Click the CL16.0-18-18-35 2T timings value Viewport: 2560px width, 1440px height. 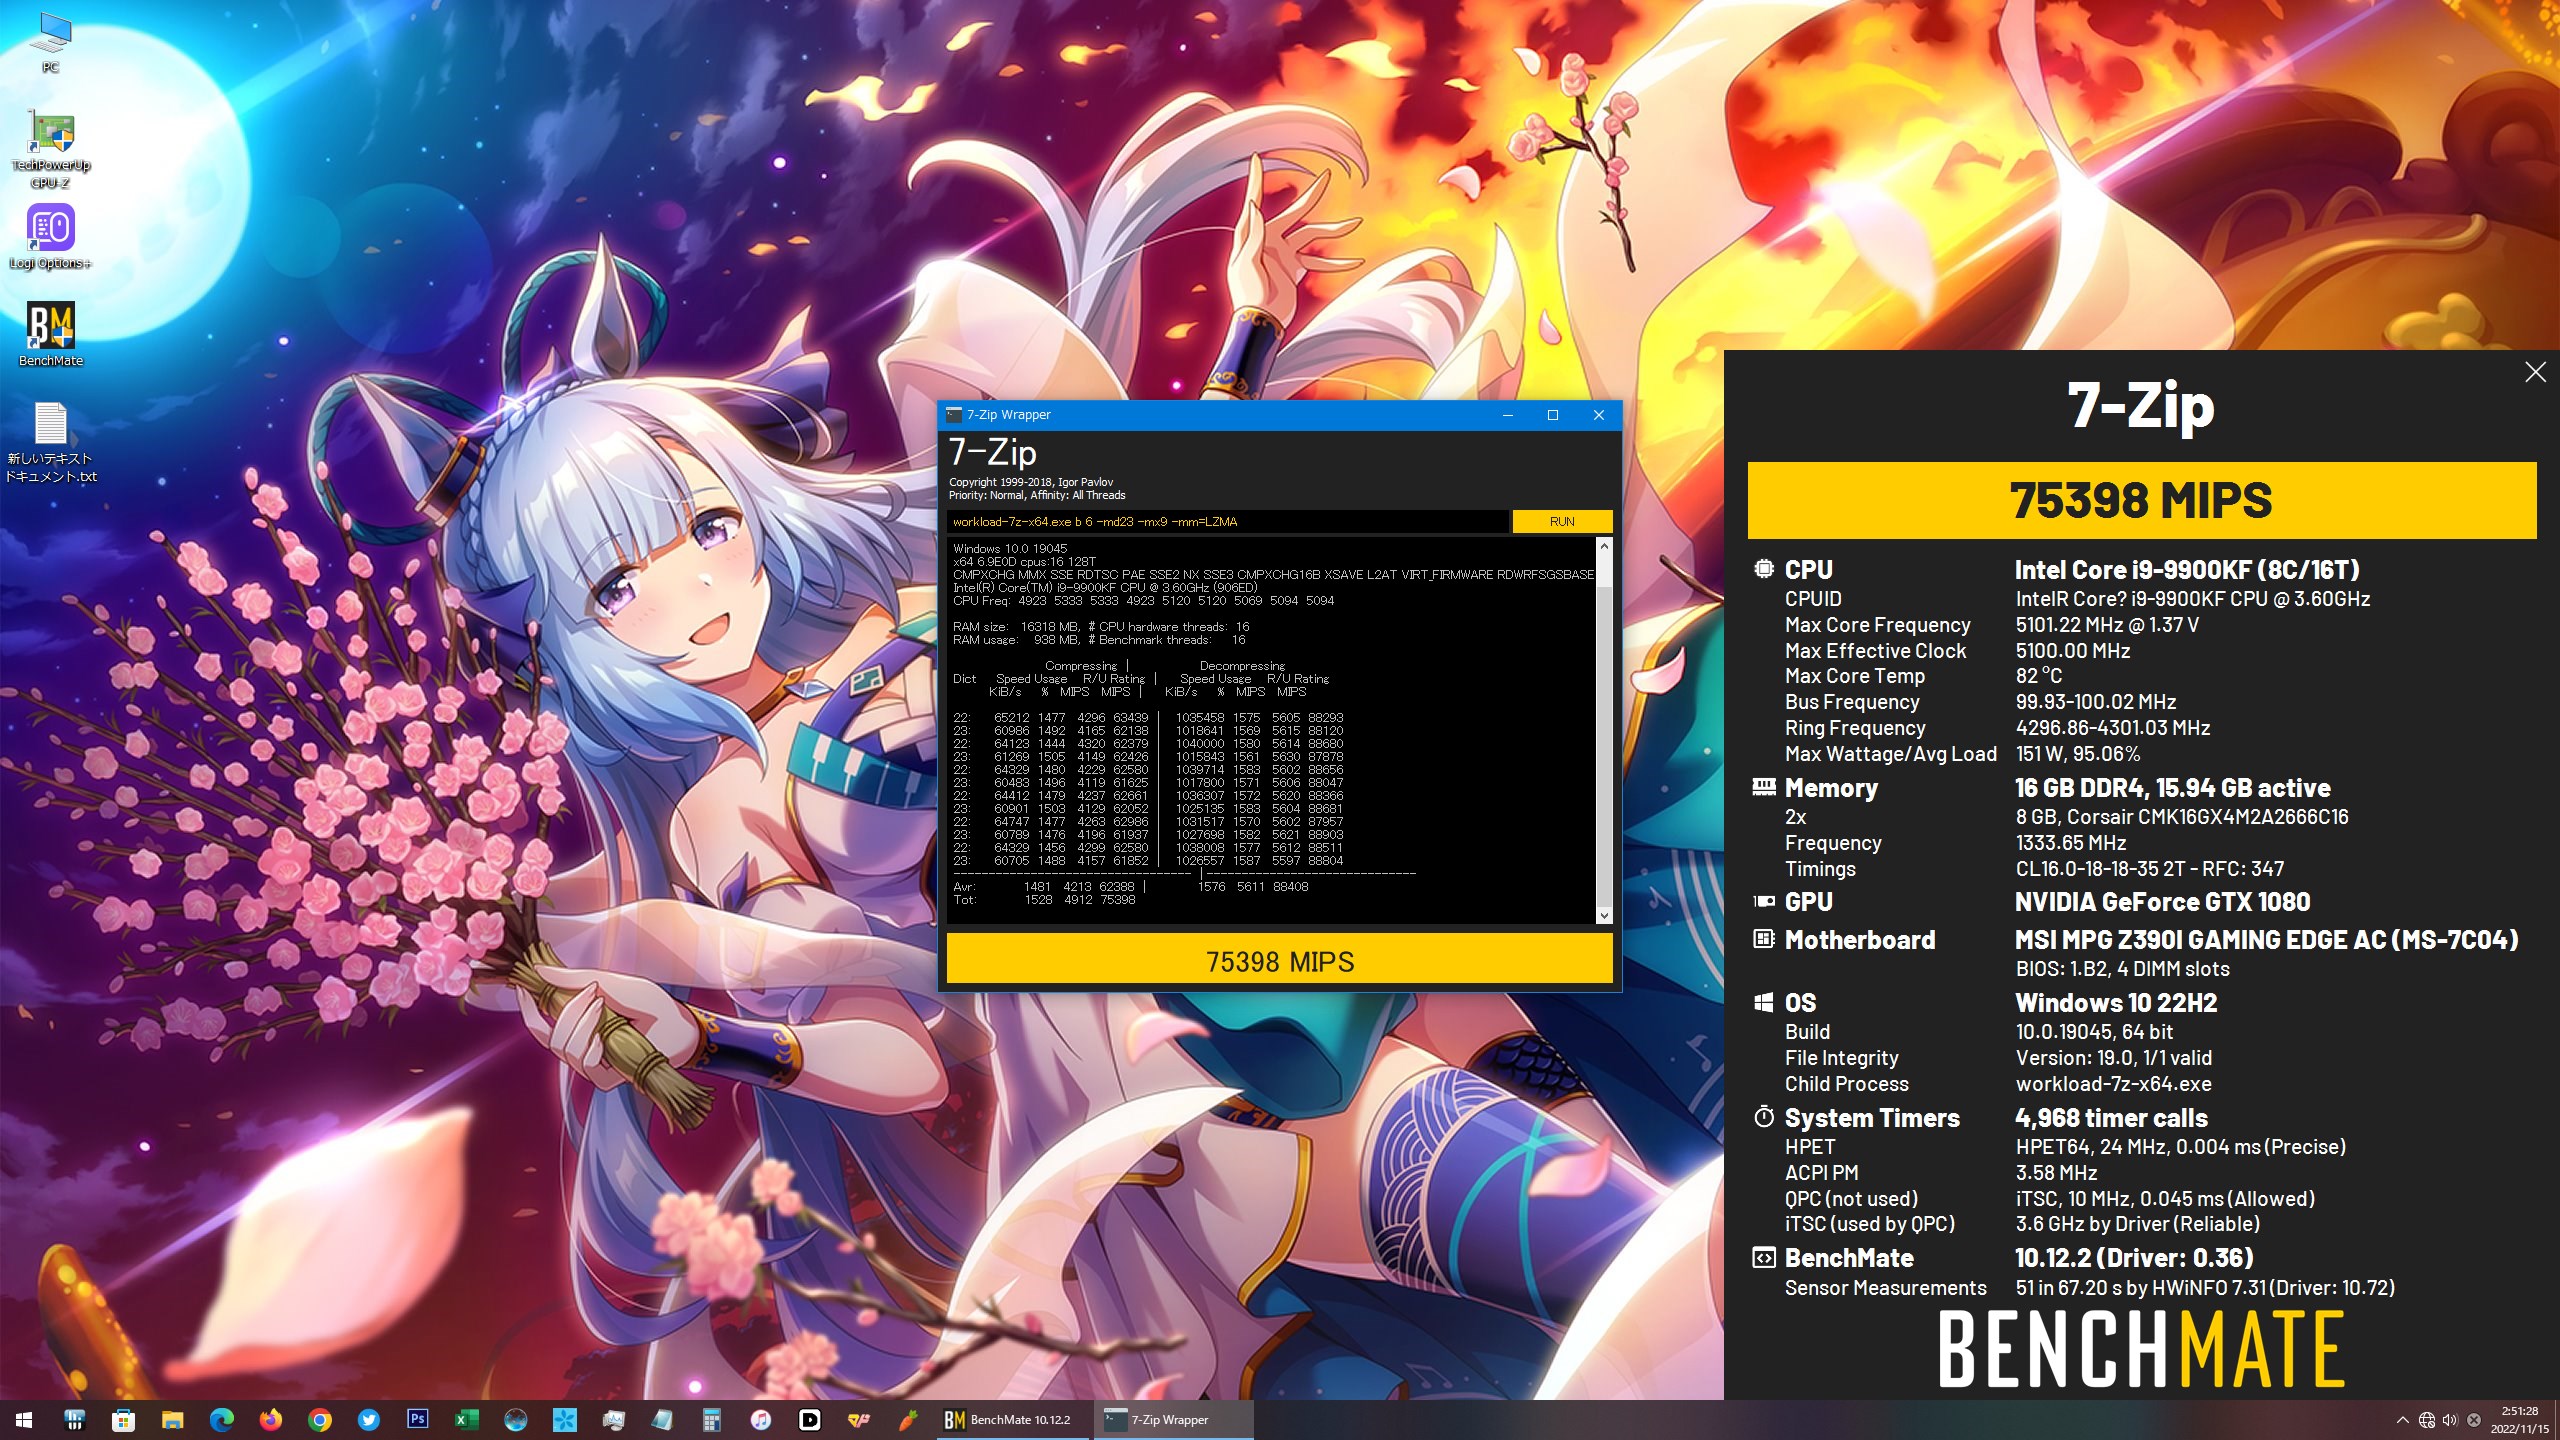[2150, 869]
